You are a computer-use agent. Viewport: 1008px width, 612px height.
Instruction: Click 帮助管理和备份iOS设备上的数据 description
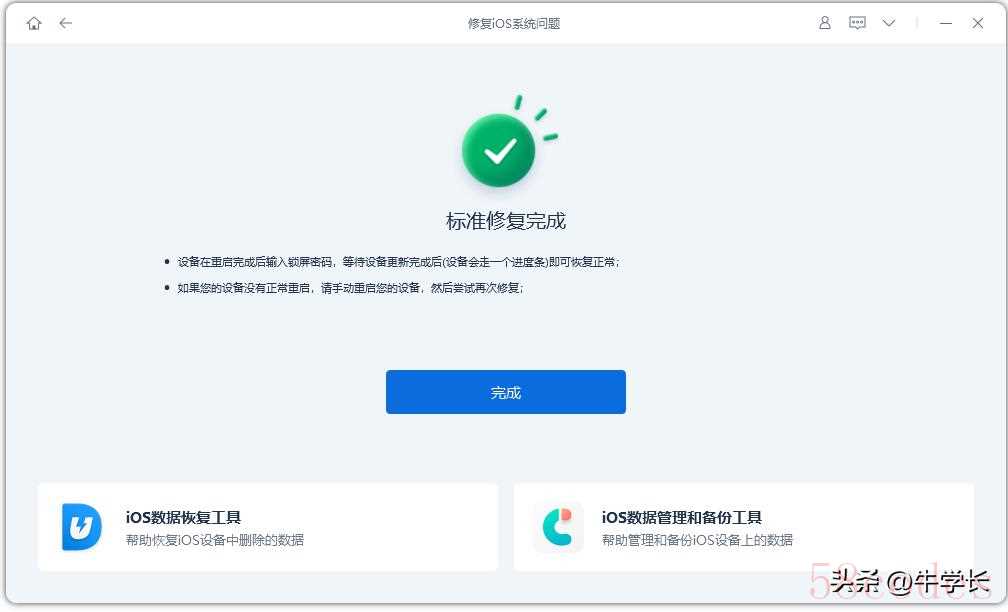pyautogui.click(x=697, y=540)
